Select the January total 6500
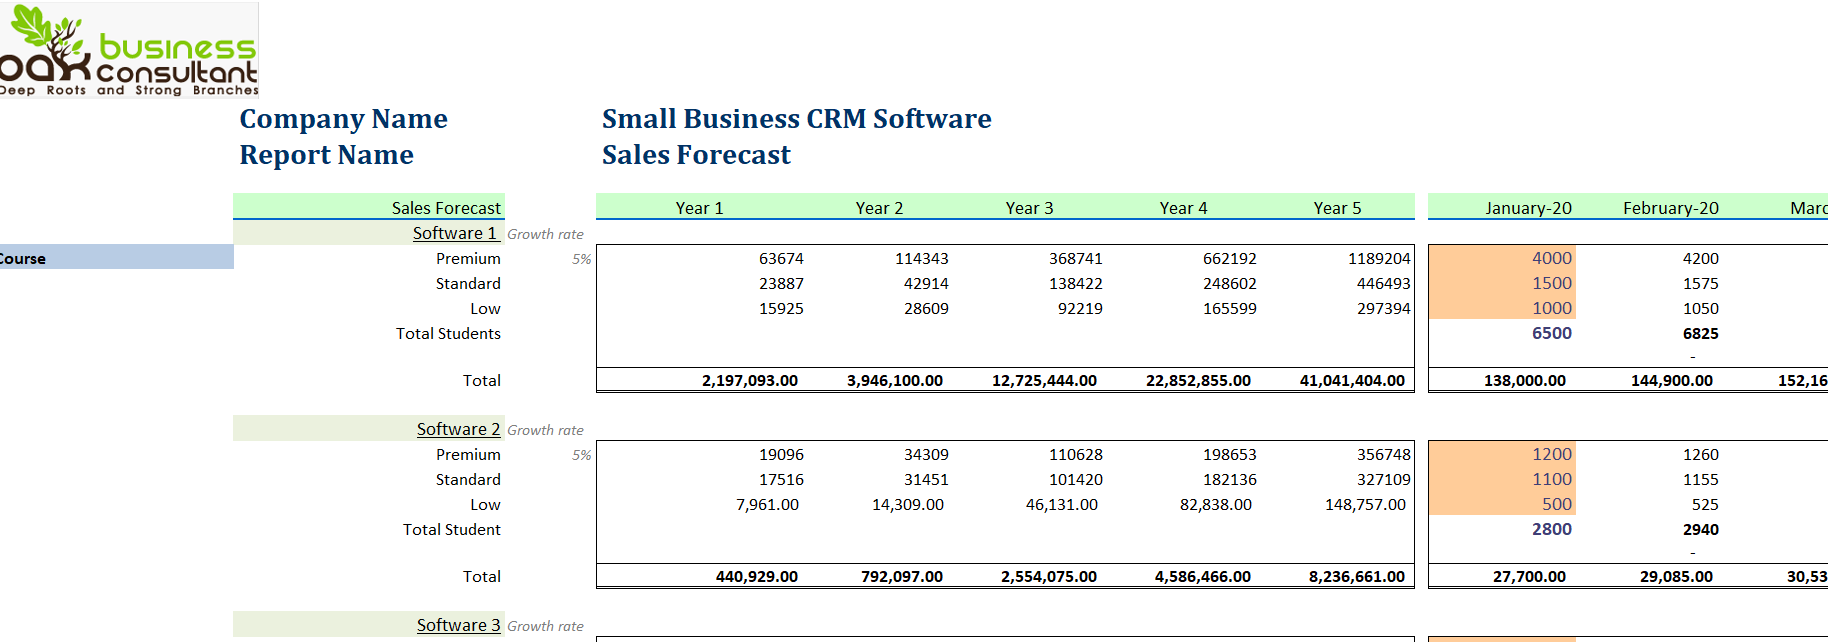1828x642 pixels. [1552, 333]
